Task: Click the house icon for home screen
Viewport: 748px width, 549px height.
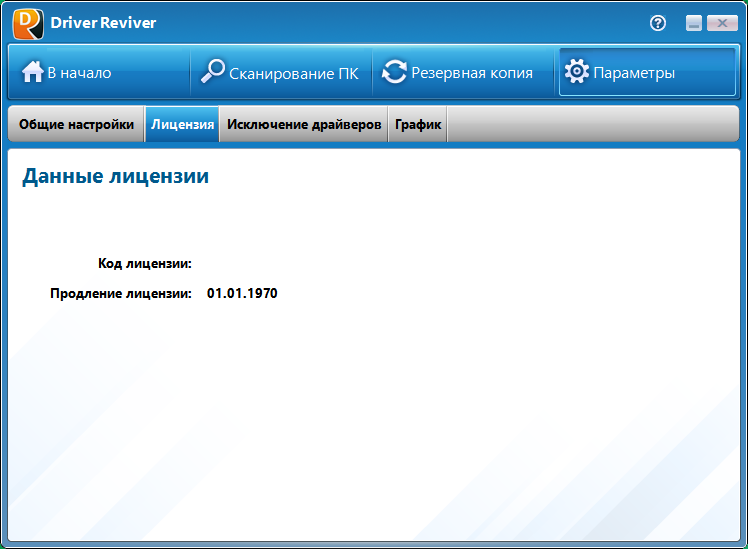Action: click(32, 72)
